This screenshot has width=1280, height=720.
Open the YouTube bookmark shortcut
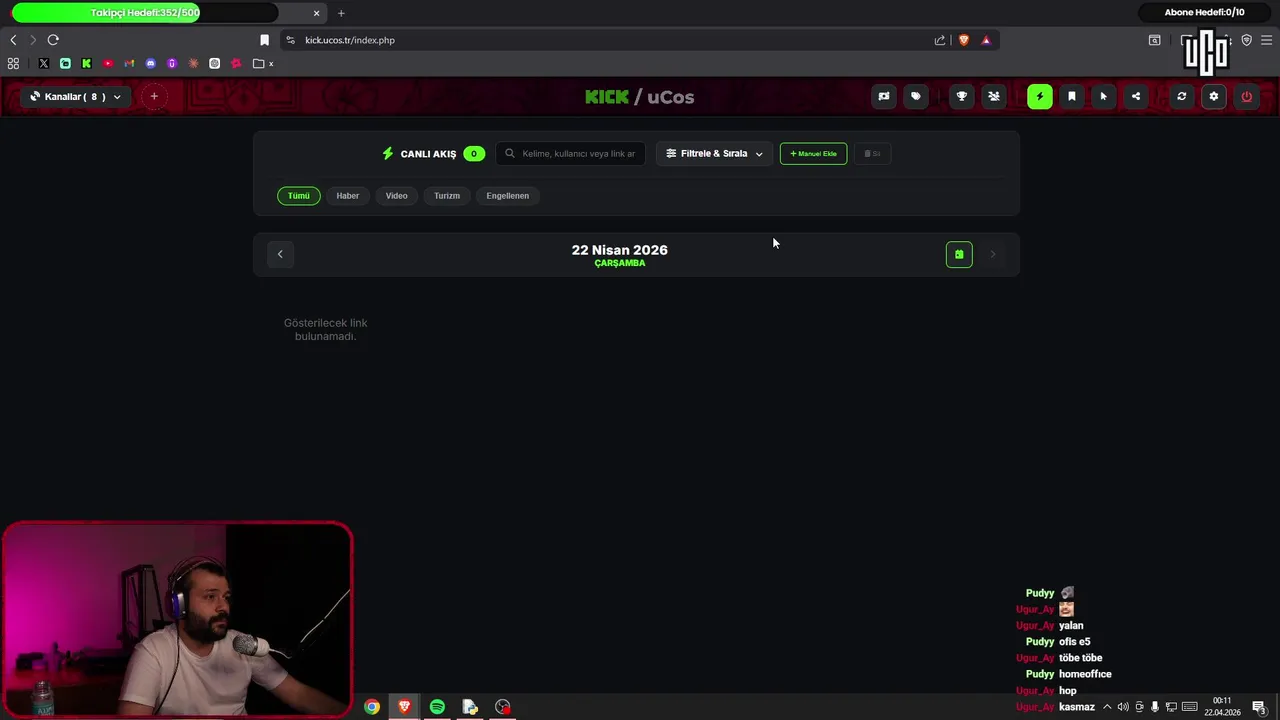108,63
